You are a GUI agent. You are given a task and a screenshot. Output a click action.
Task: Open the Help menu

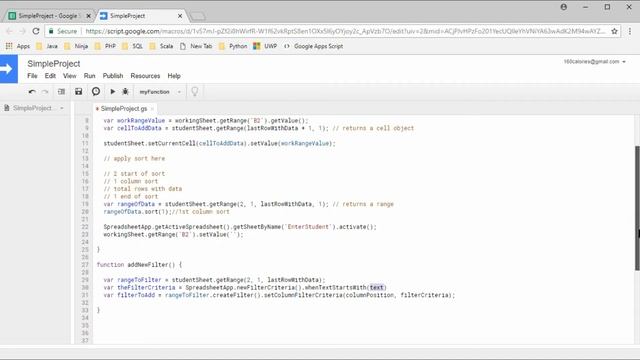(174, 76)
